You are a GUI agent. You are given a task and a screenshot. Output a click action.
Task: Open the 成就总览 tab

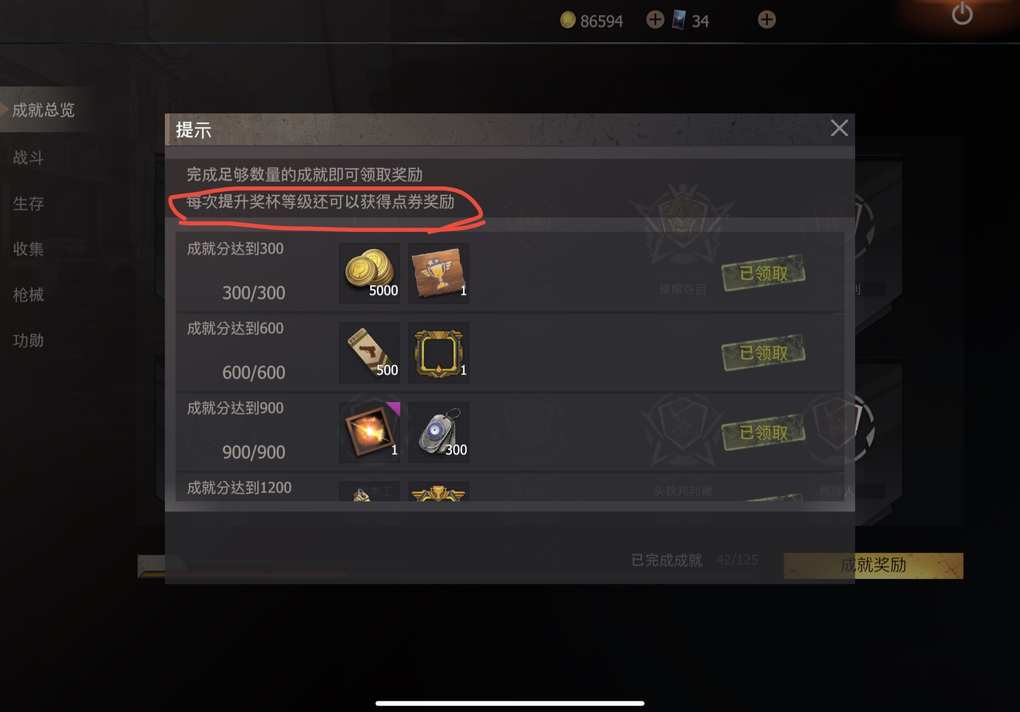[x=44, y=110]
